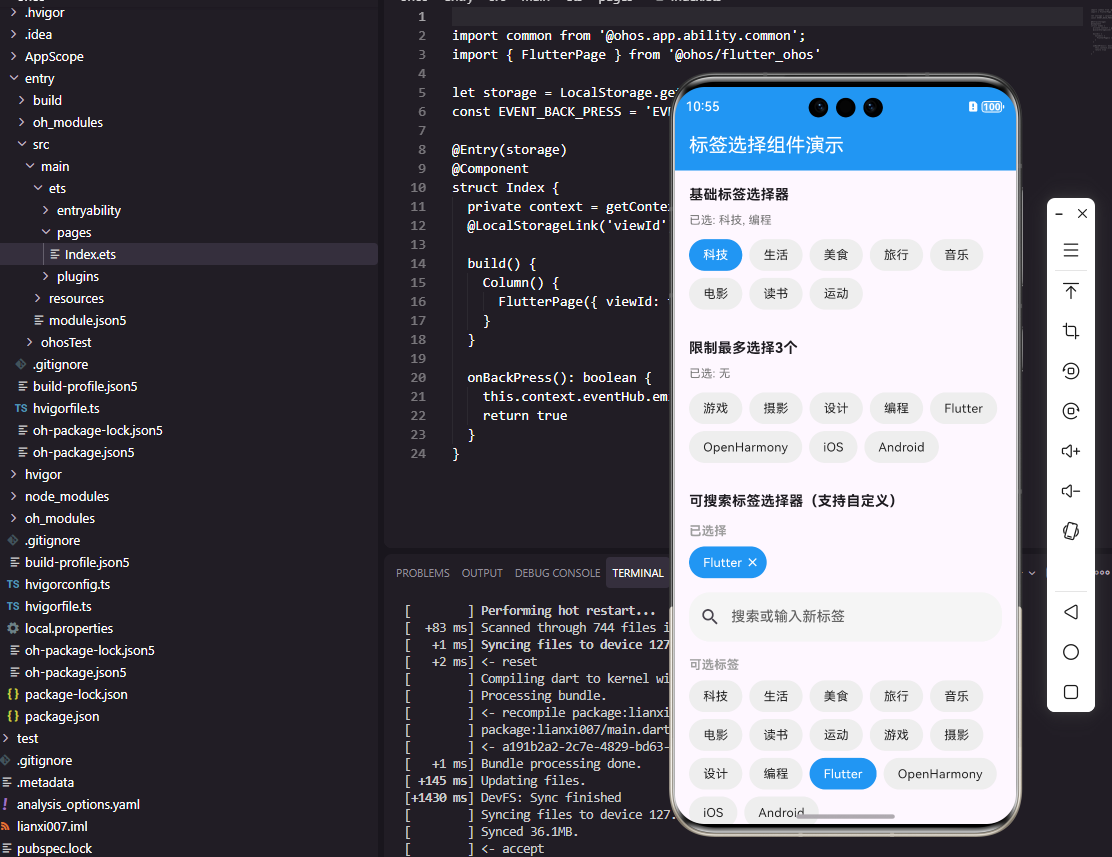This screenshot has height=857, width=1112.
Task: Open the DEBUG CONSOLE tab
Action: (557, 573)
